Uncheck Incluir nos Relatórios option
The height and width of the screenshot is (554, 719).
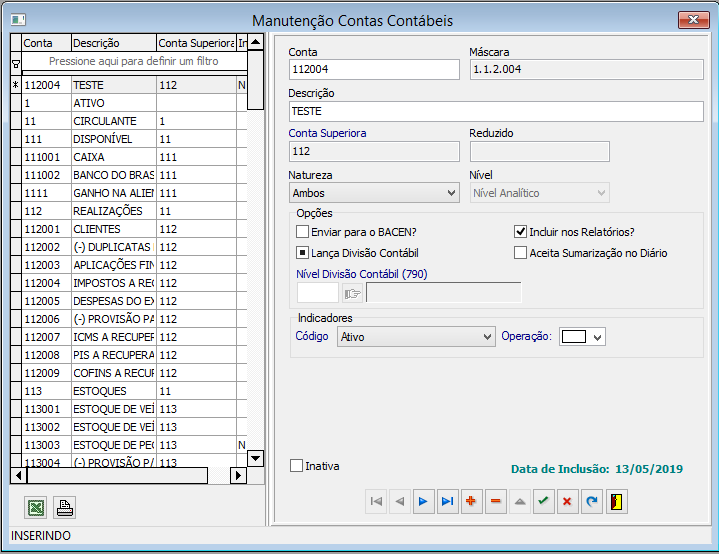pos(520,231)
